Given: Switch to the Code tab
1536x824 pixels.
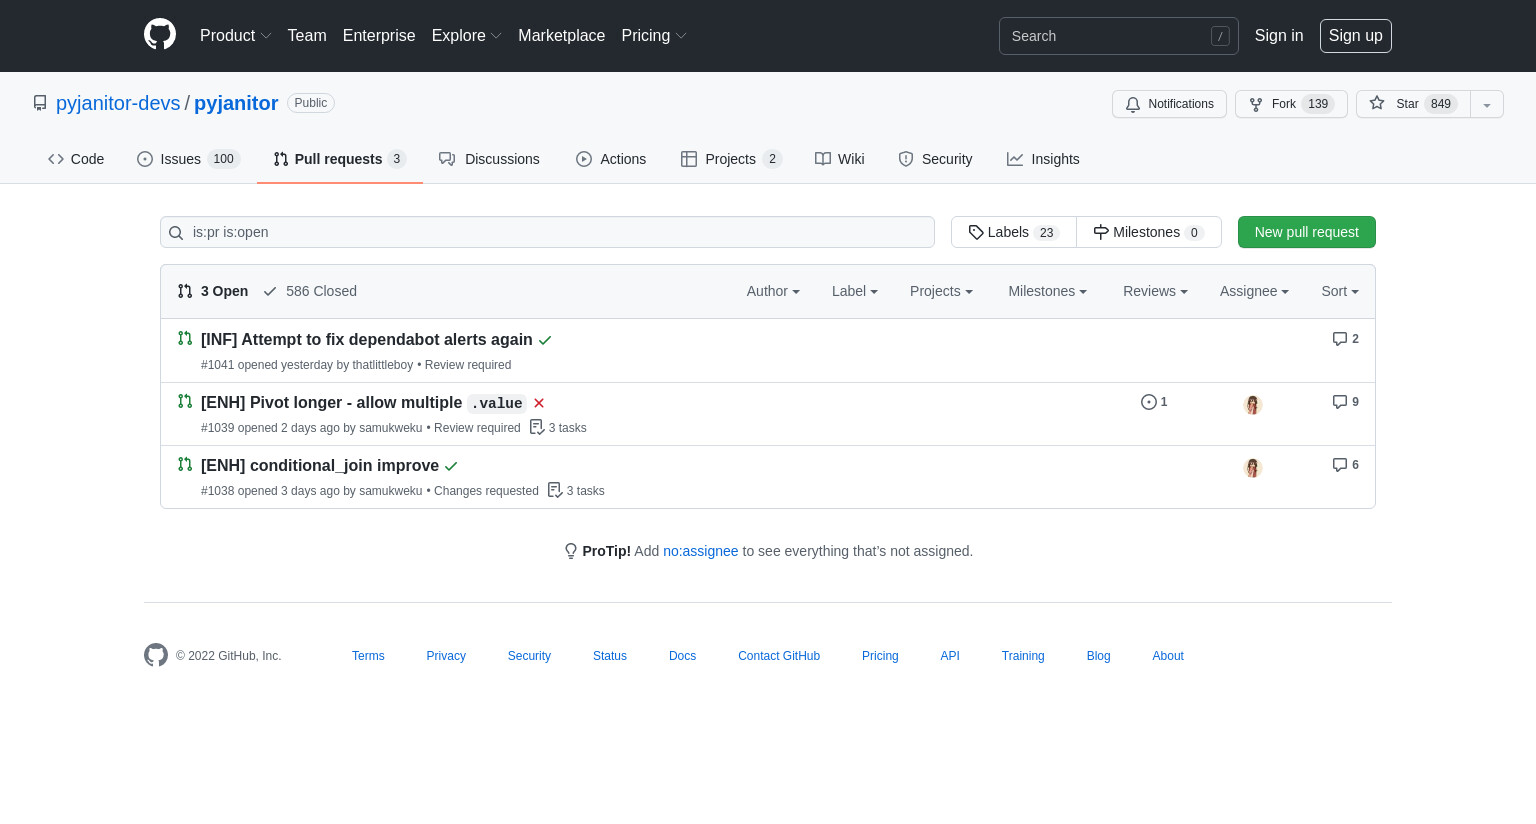Looking at the screenshot, I should (76, 159).
